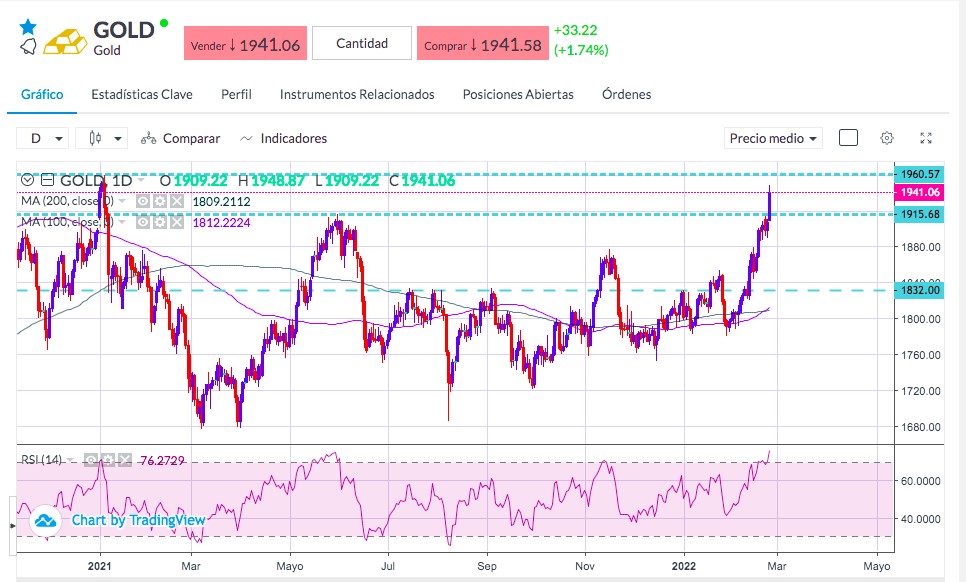
Task: Click the 1680.00 price axis label
Action: [920, 427]
